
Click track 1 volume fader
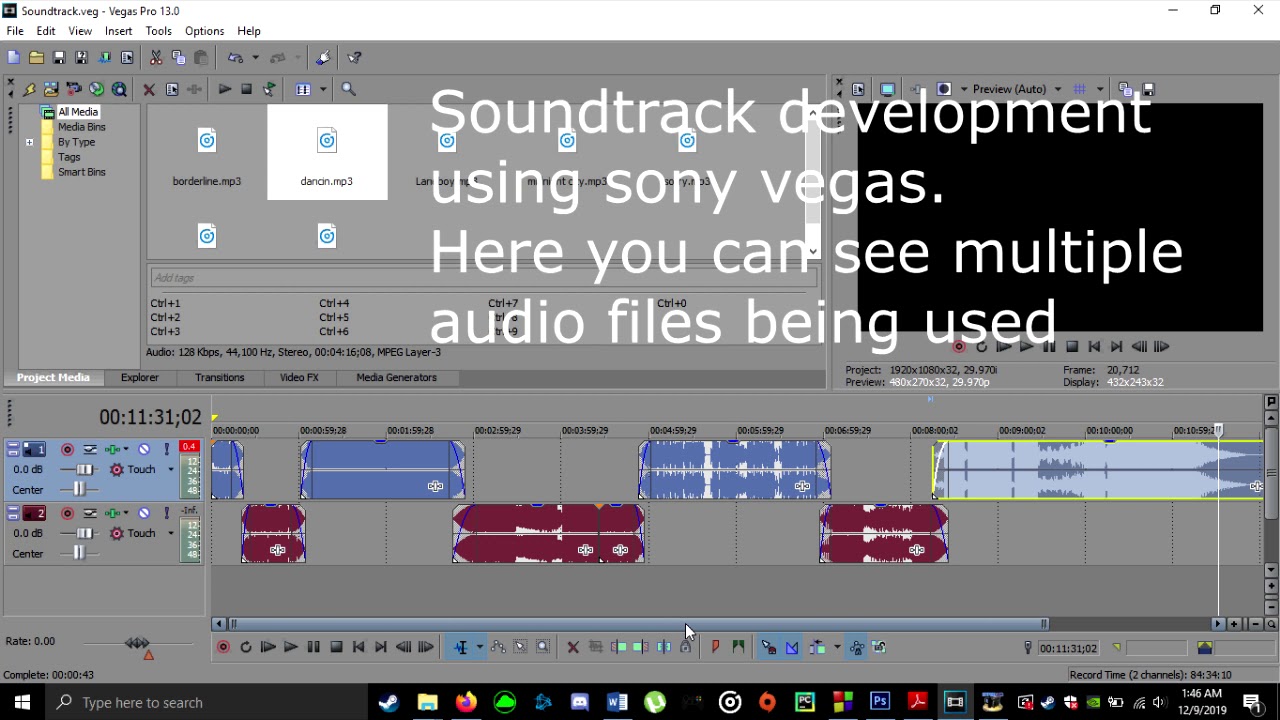click(84, 470)
